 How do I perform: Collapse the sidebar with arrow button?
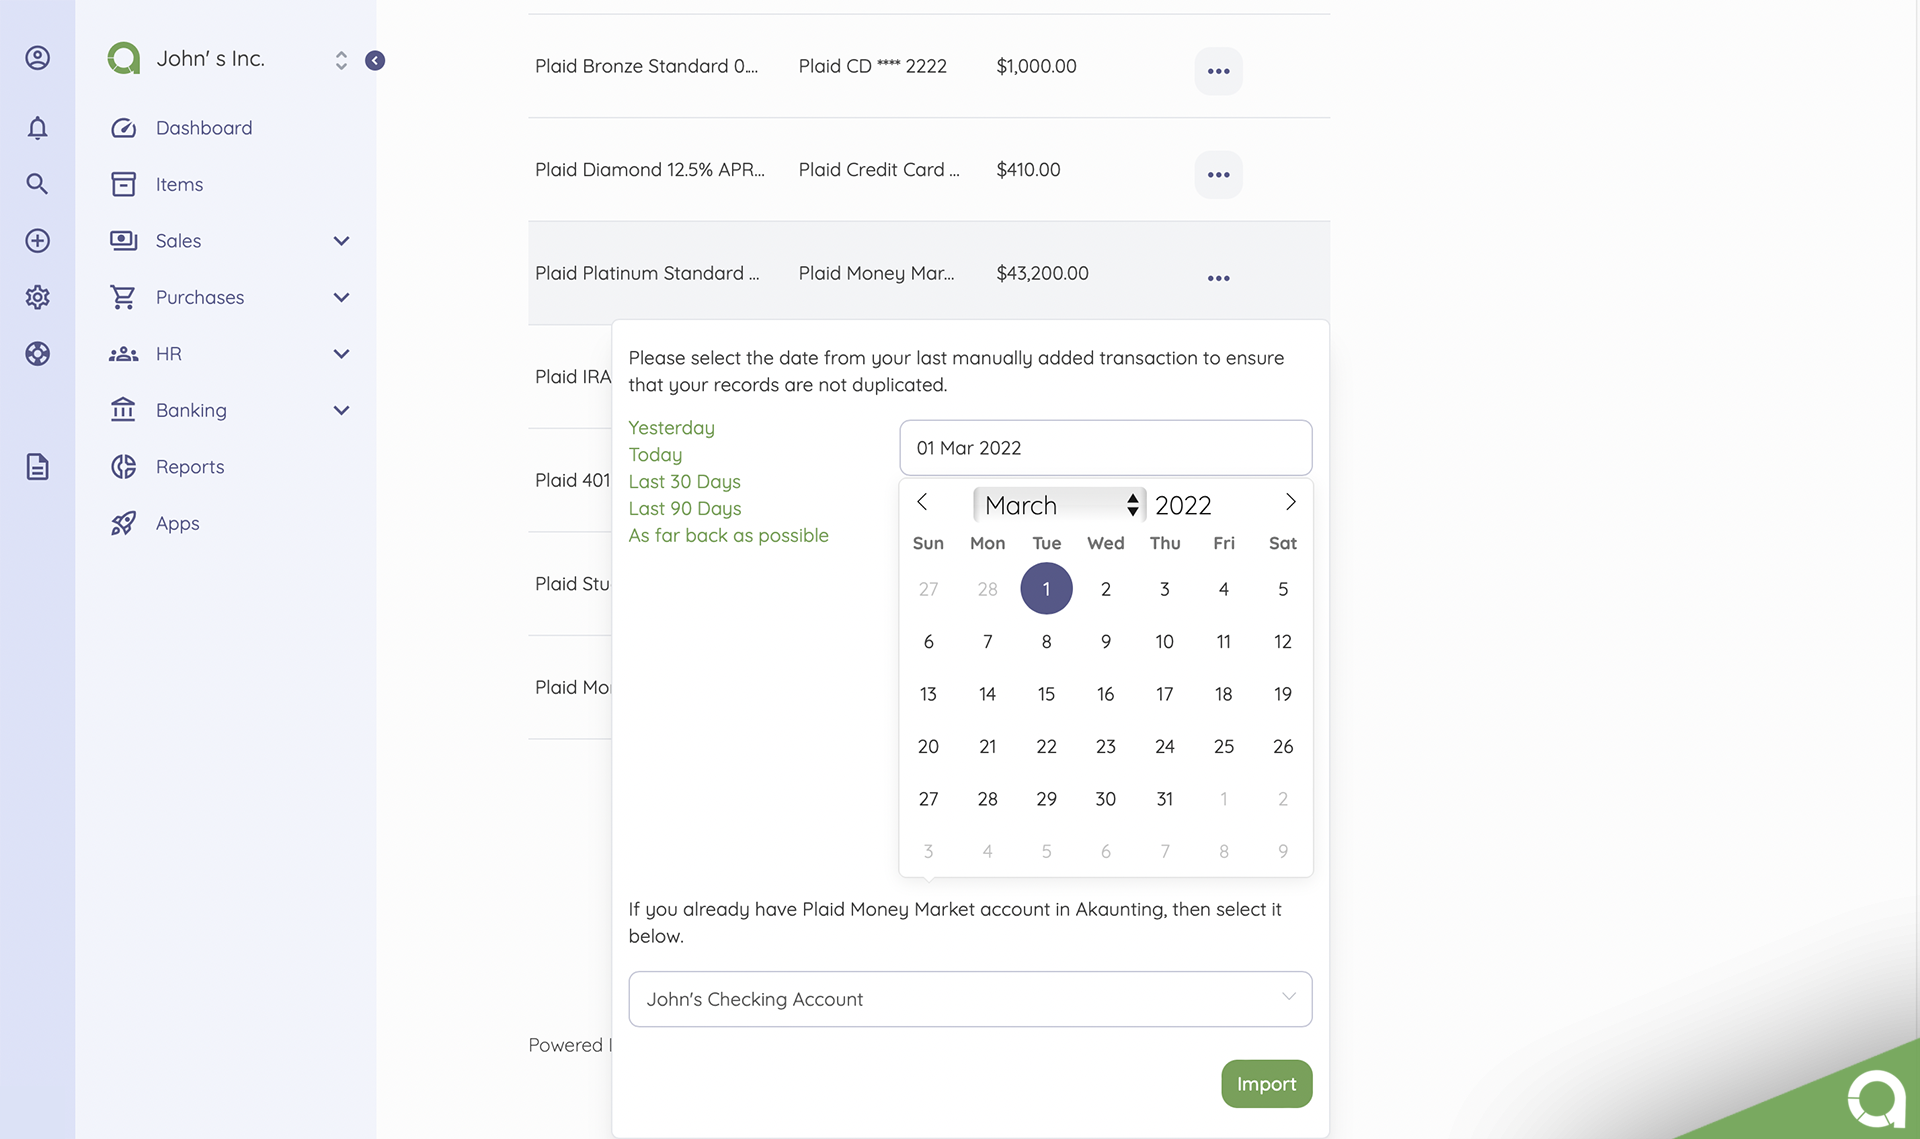click(375, 61)
